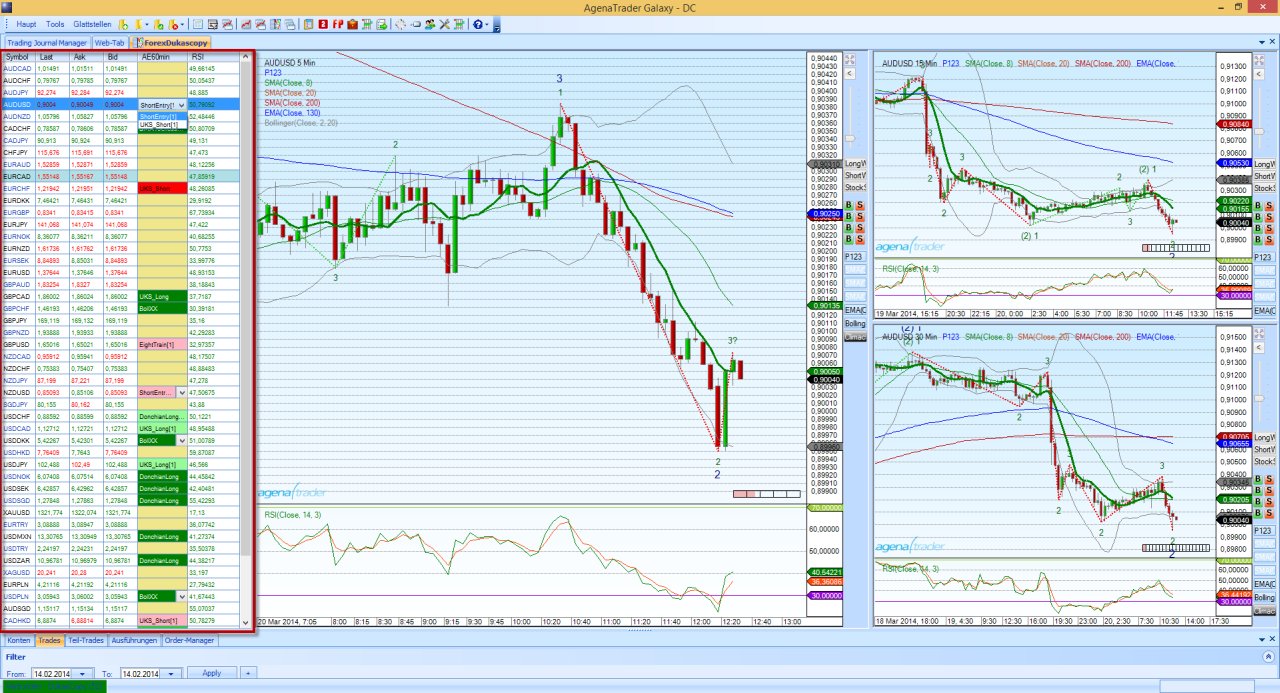Viewport: 1280px width, 693px height.
Task: Toggle Bollinger indicator on 5 Min chart sidebar
Action: pyautogui.click(x=855, y=324)
